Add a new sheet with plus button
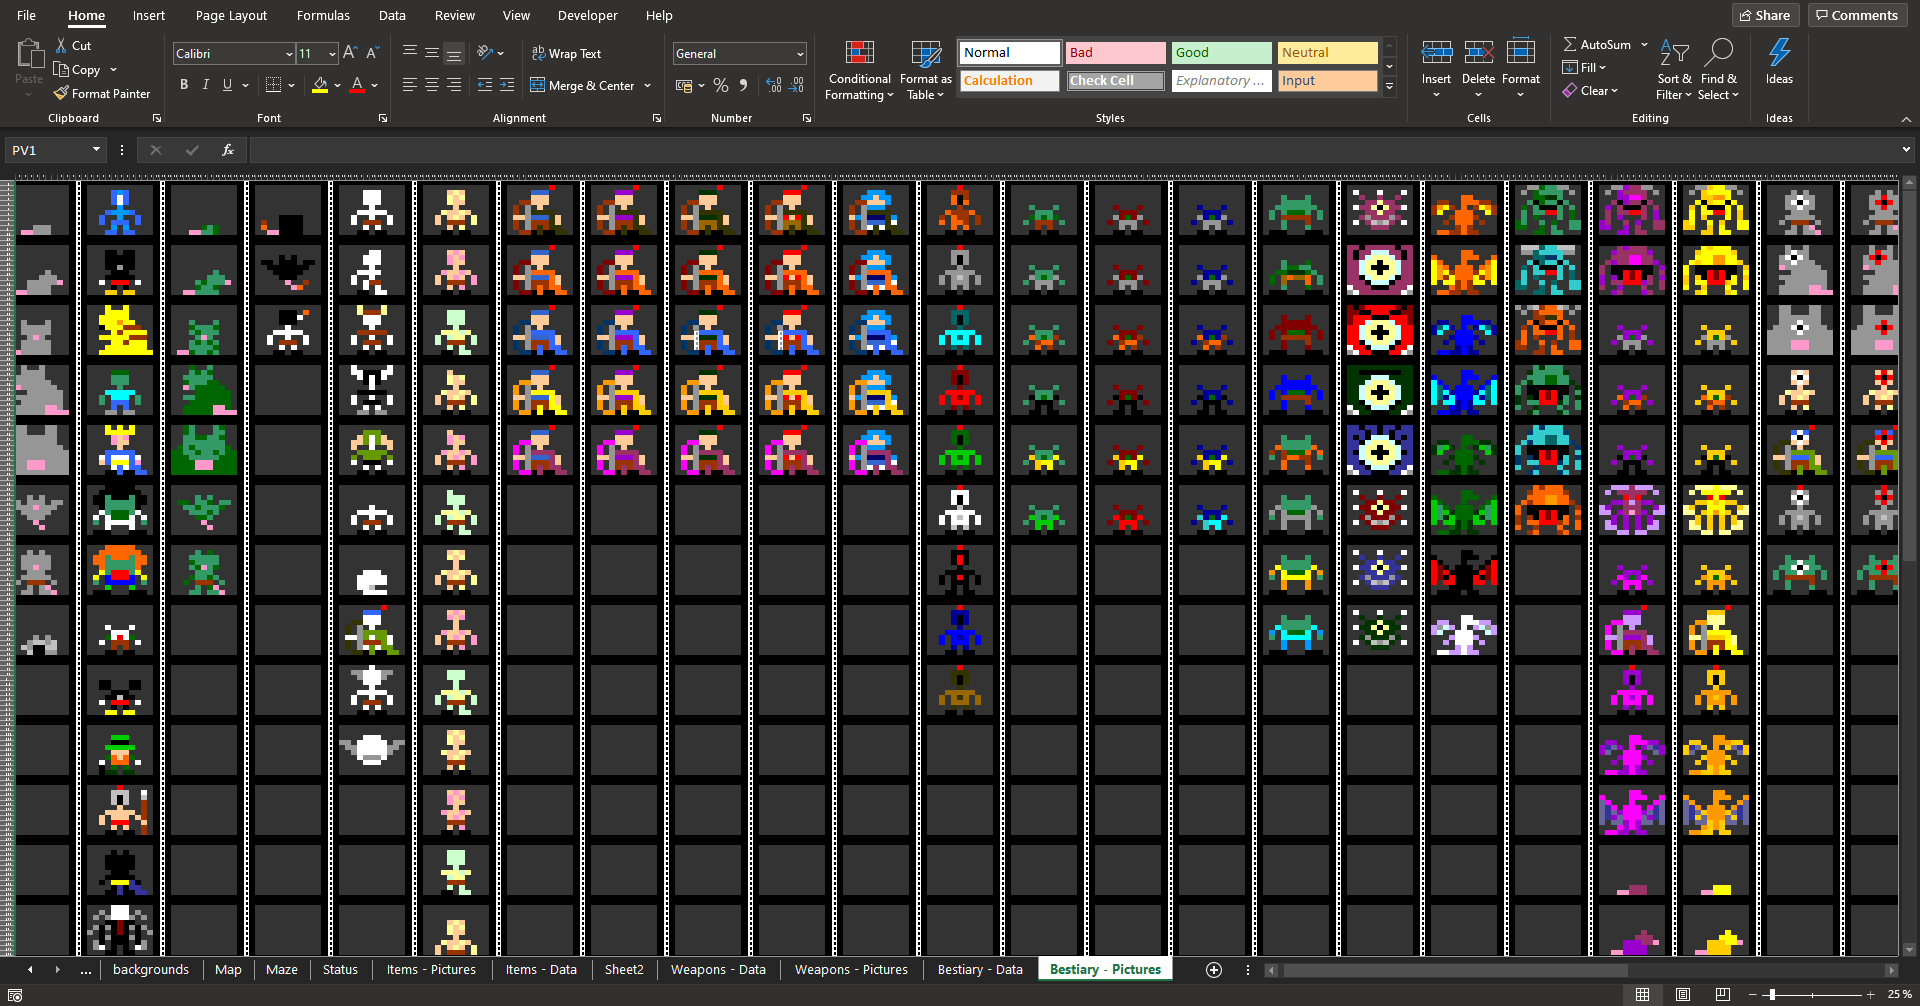 (1214, 970)
